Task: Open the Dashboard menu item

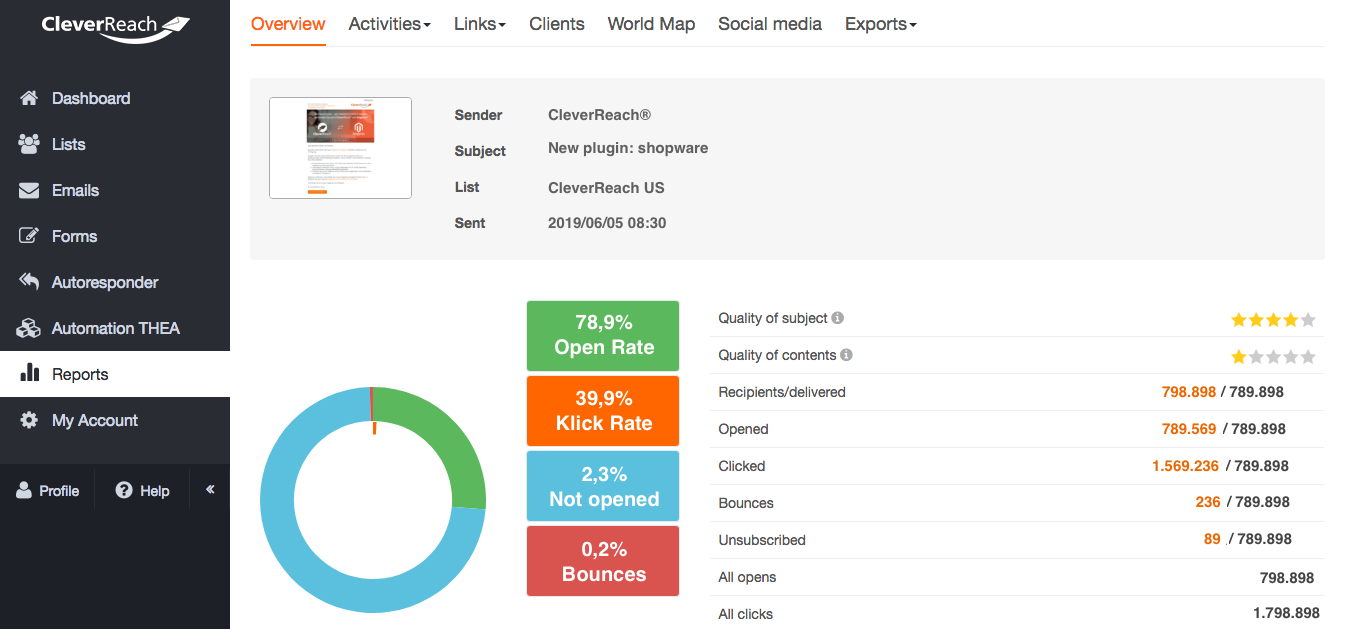Action: point(115,98)
